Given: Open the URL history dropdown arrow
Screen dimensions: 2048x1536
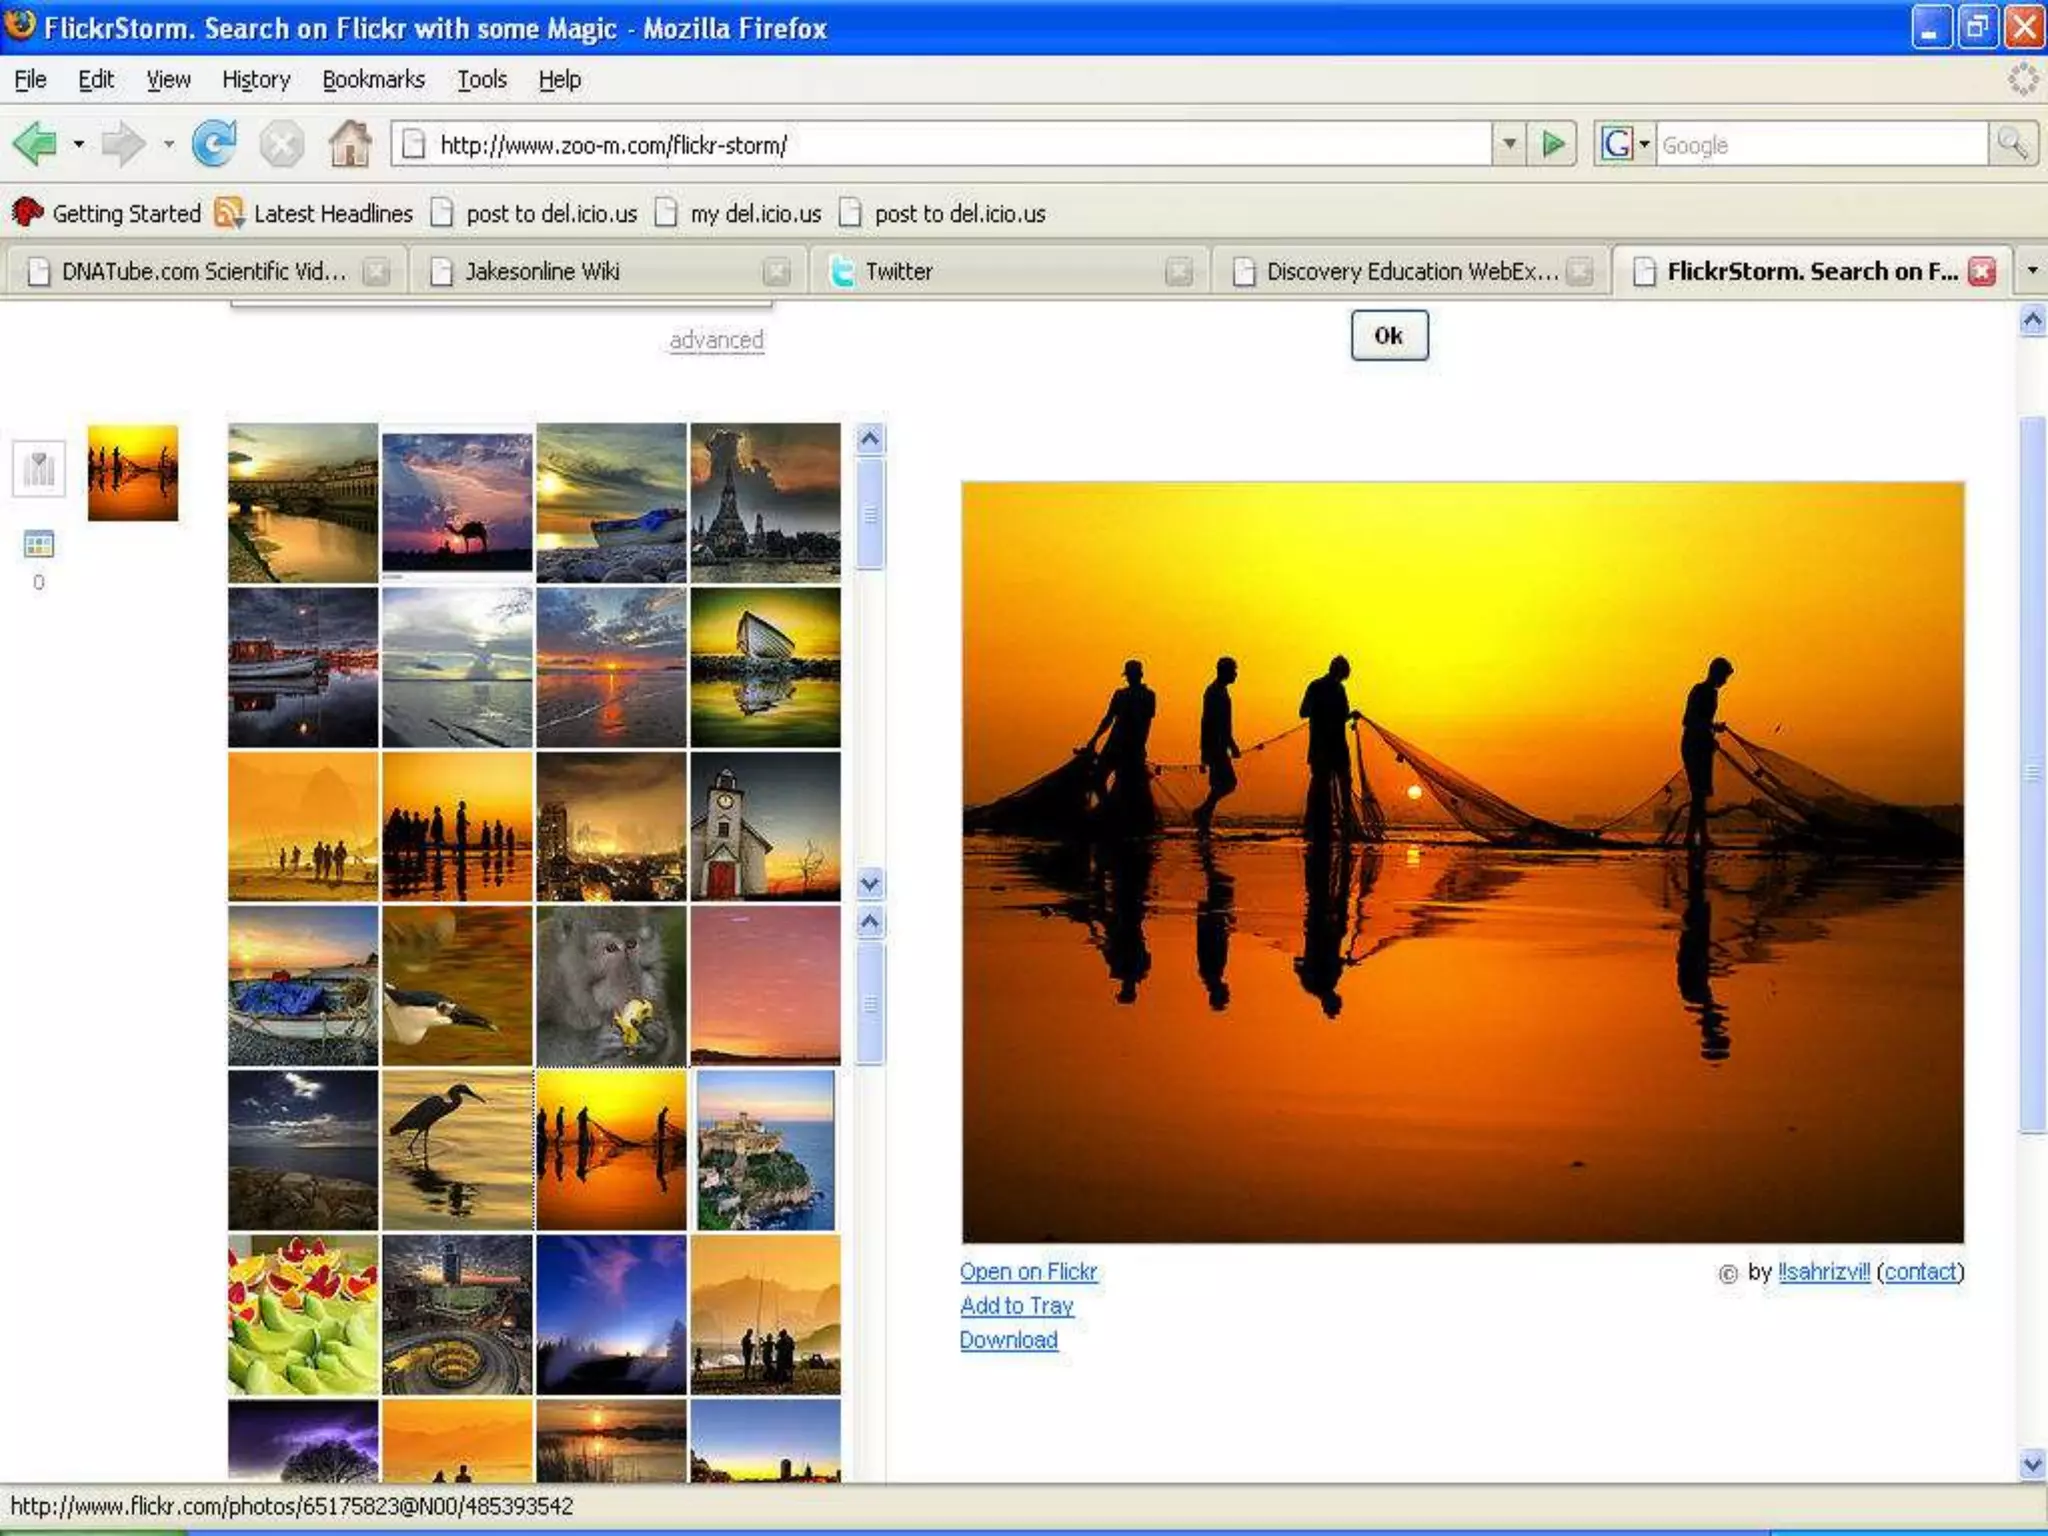Looking at the screenshot, I should pos(1509,145).
